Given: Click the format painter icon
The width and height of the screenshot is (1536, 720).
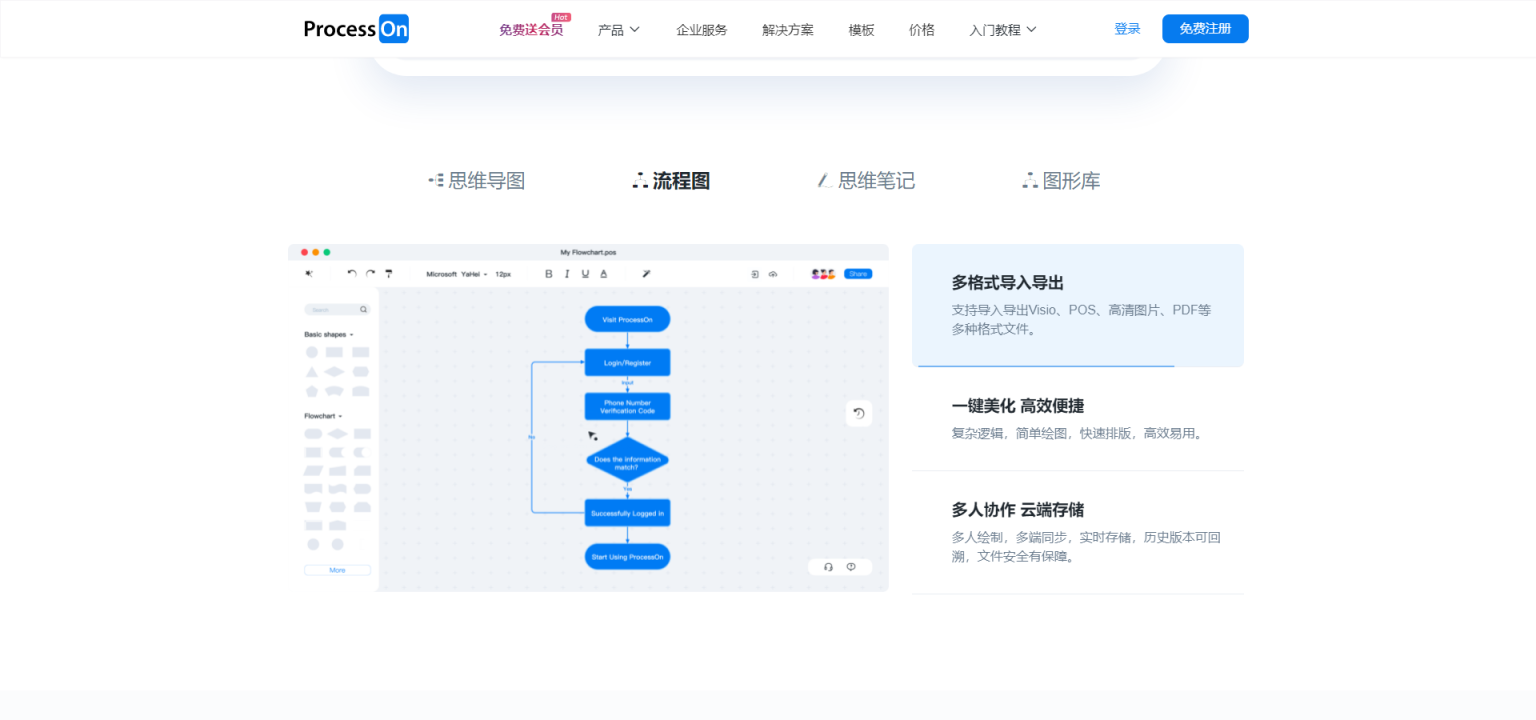Looking at the screenshot, I should [389, 273].
